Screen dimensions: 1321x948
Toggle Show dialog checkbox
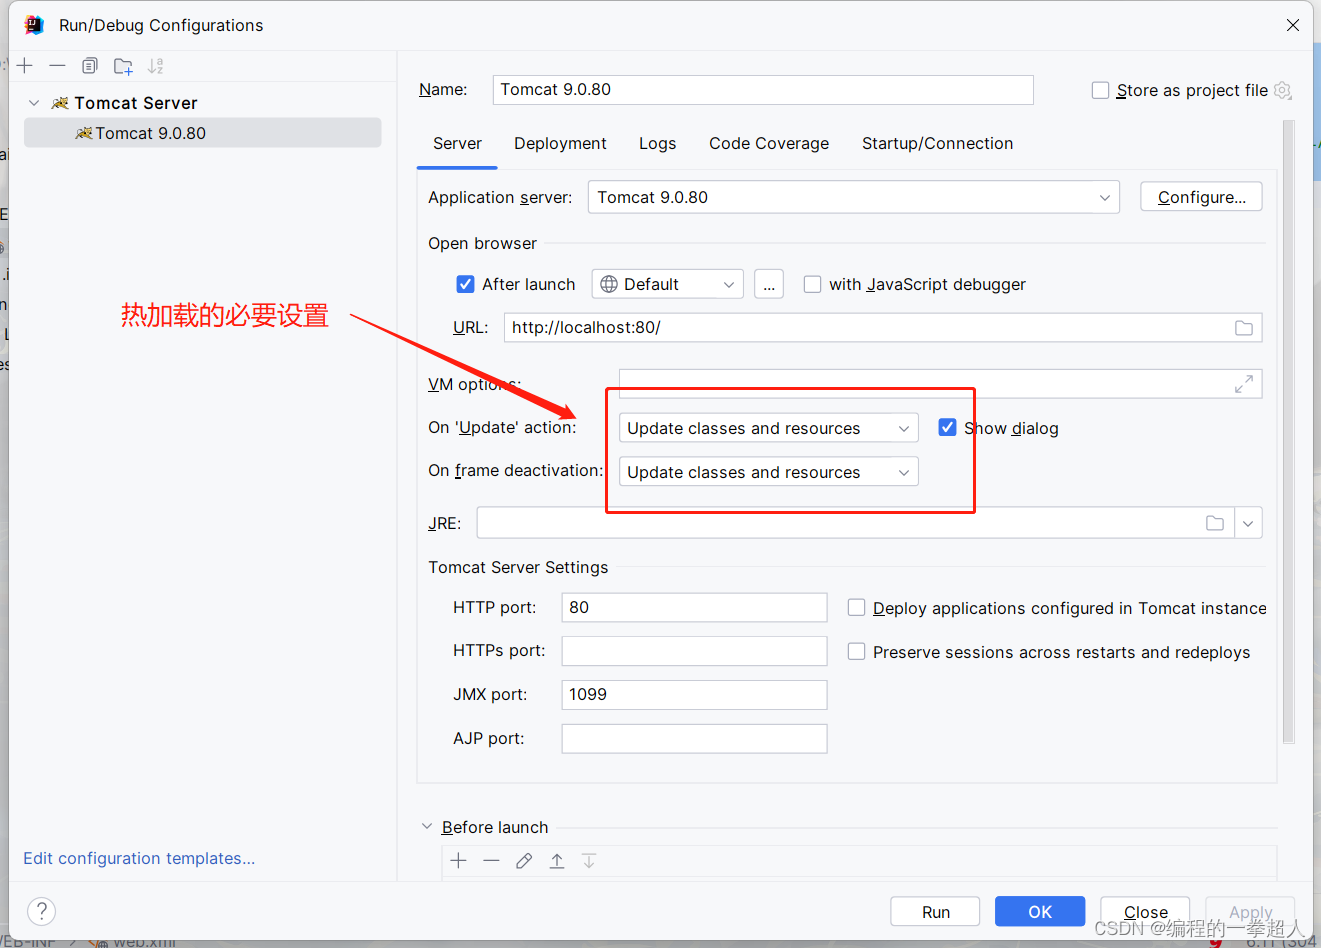click(x=947, y=428)
